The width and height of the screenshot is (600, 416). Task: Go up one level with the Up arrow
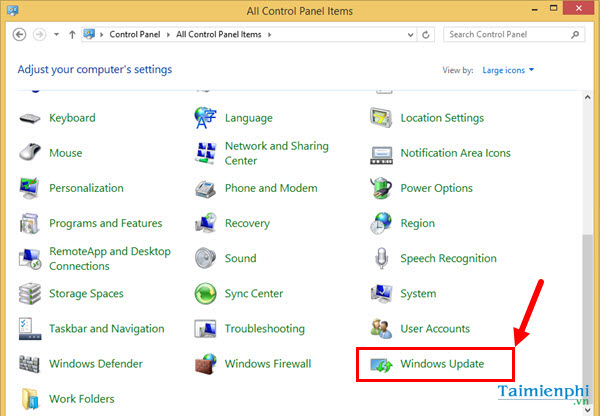pyautogui.click(x=72, y=35)
